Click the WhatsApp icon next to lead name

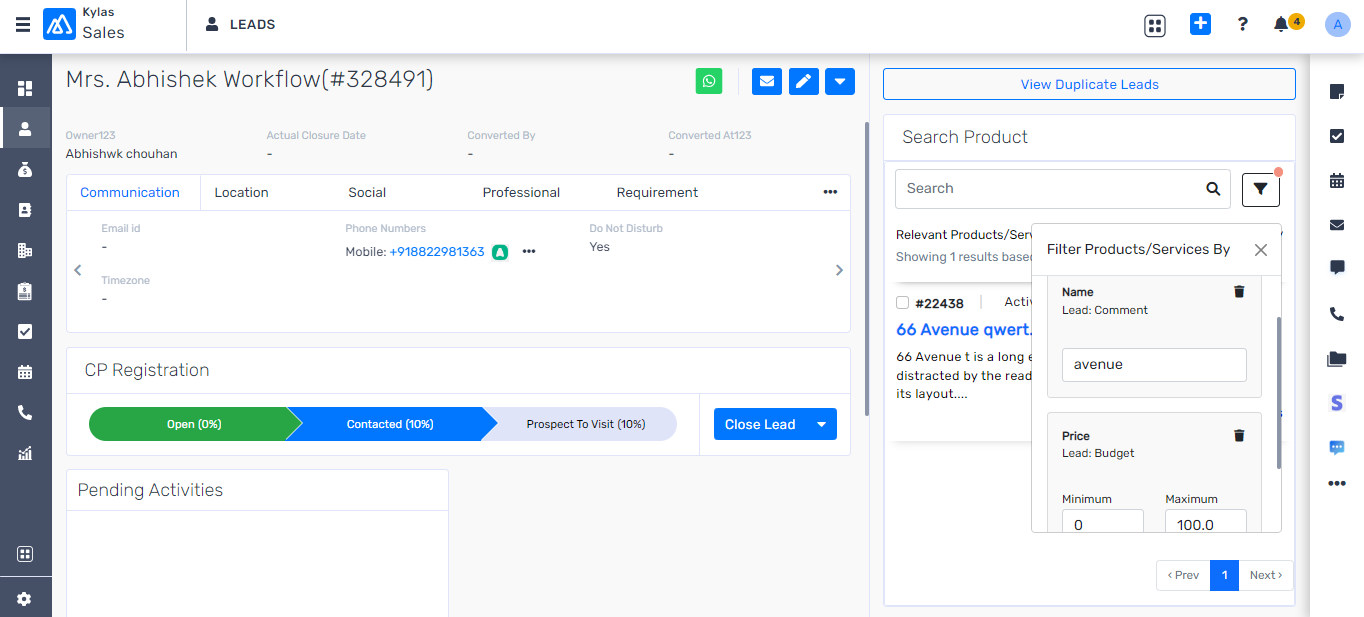pyautogui.click(x=709, y=81)
